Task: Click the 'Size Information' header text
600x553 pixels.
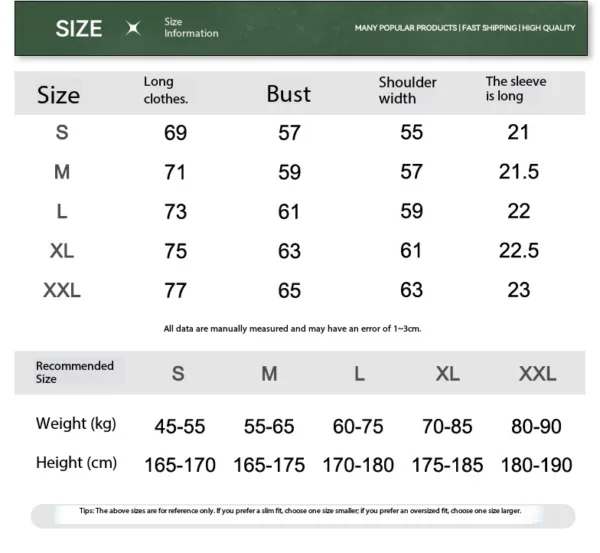Action: [190, 28]
